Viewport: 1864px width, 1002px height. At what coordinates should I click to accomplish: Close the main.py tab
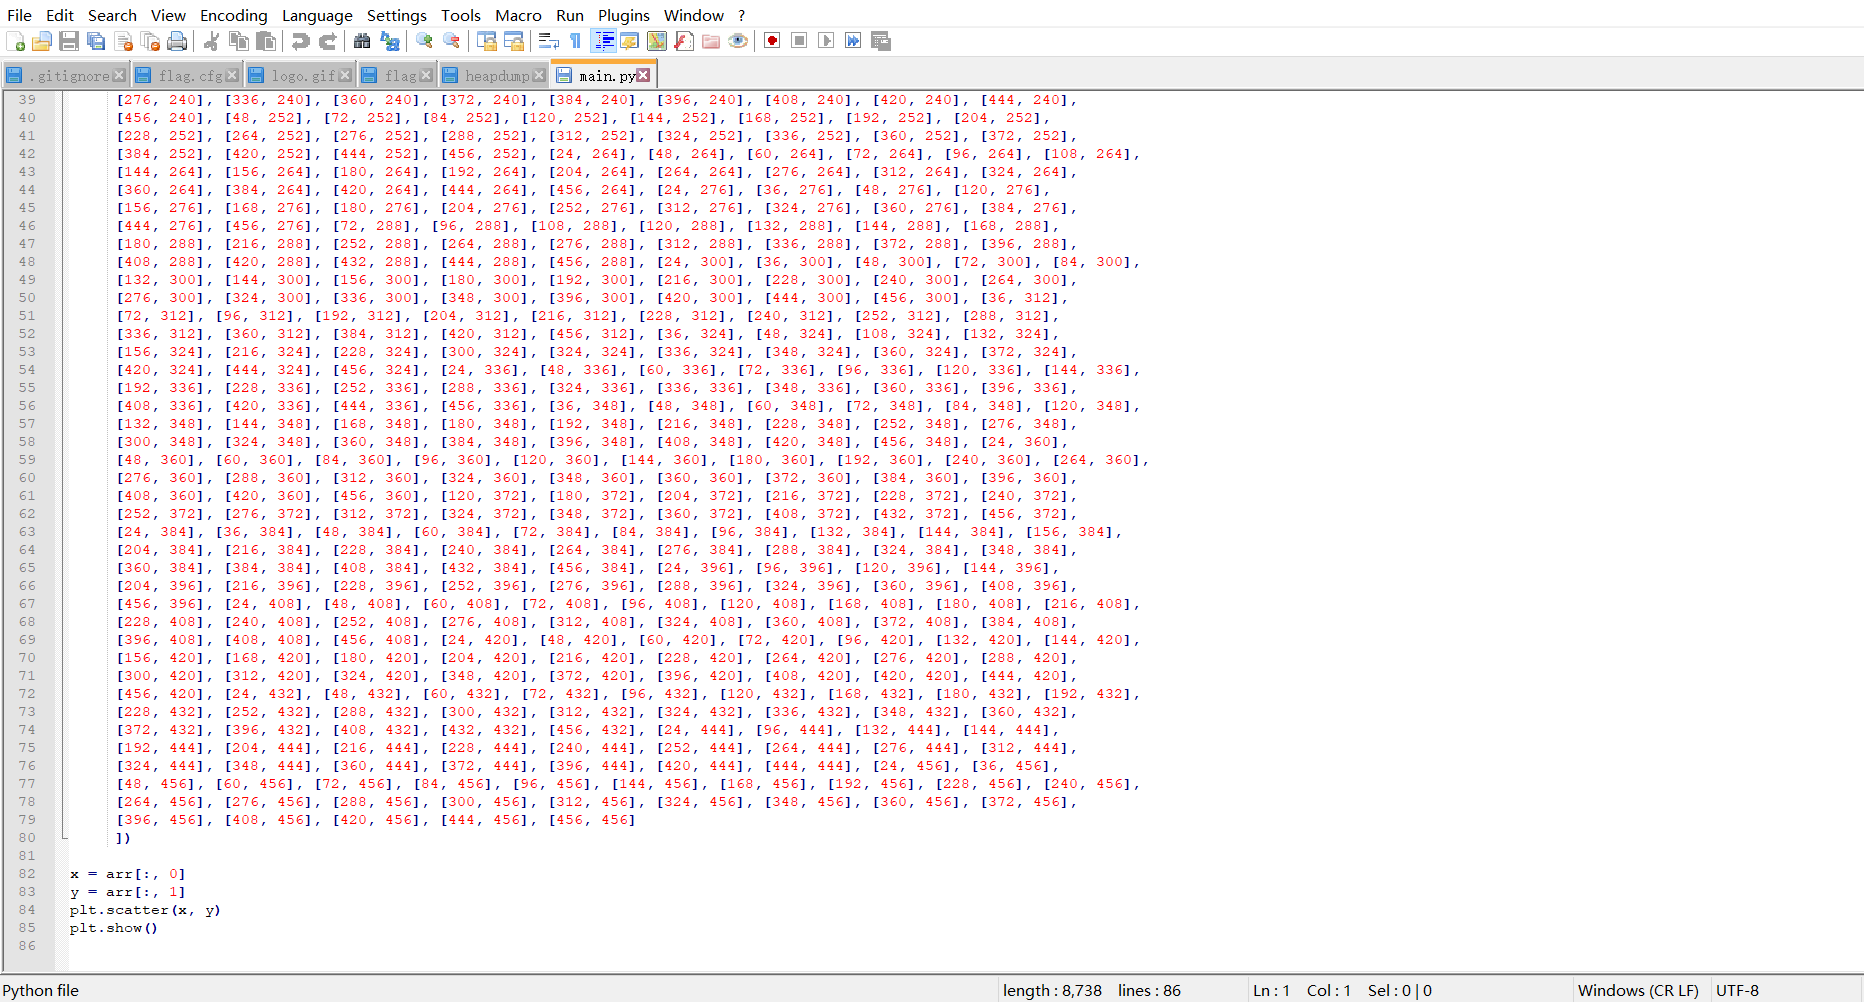(643, 76)
